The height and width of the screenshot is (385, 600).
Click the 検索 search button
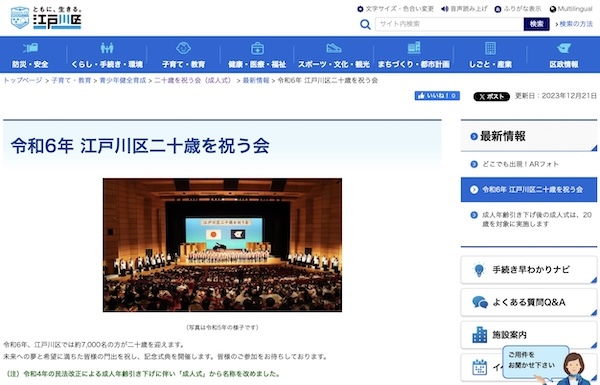point(536,24)
